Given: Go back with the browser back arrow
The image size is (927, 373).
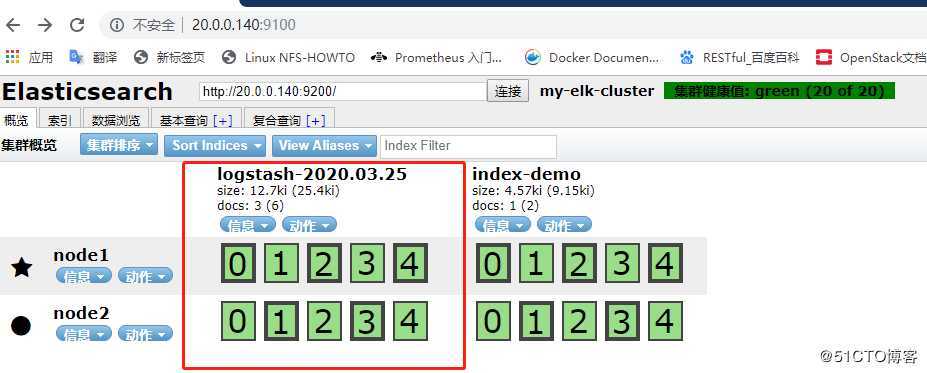Looking at the screenshot, I should point(12,25).
